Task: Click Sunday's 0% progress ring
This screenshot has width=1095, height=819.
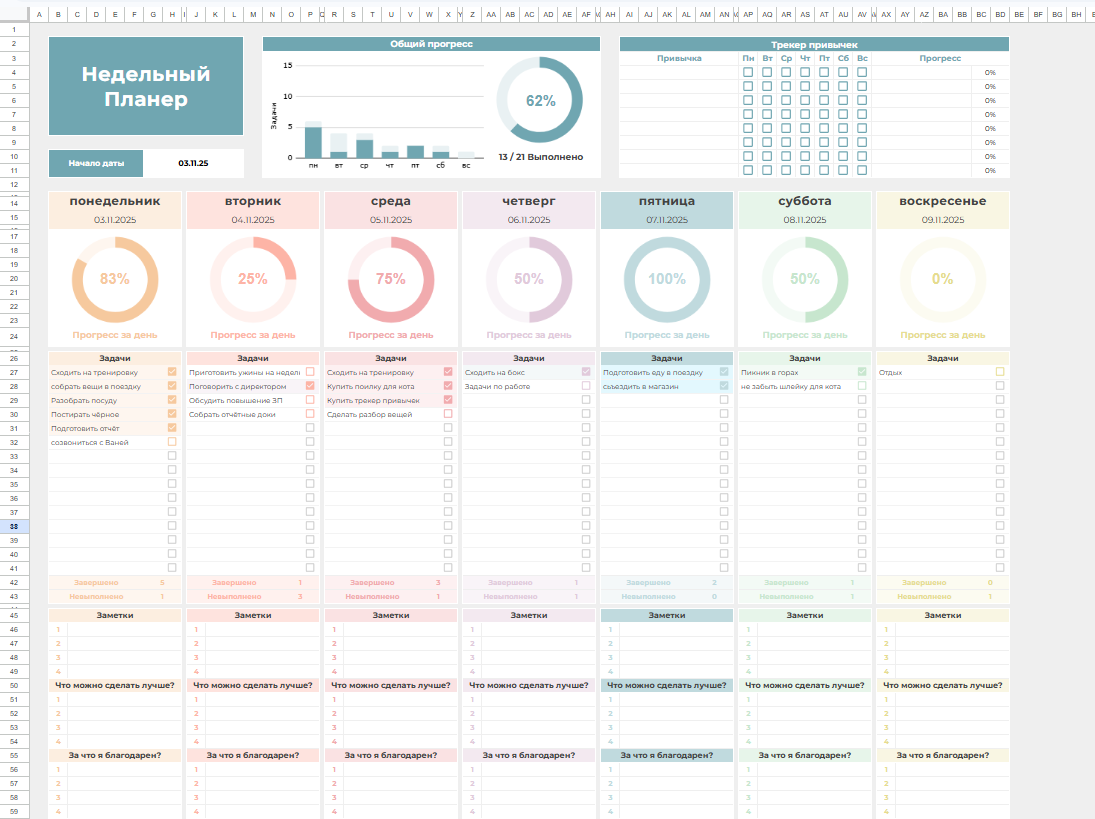Action: coord(943,279)
